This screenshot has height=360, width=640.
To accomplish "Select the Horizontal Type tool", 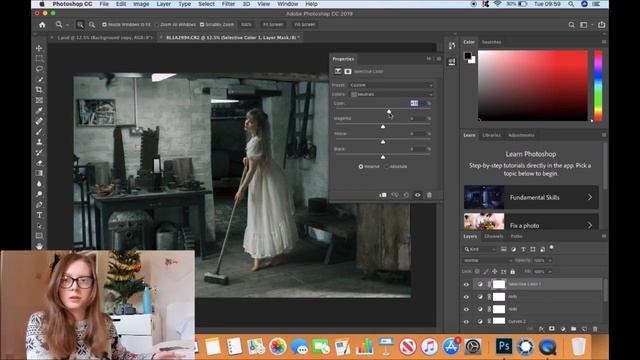I will pyautogui.click(x=39, y=215).
